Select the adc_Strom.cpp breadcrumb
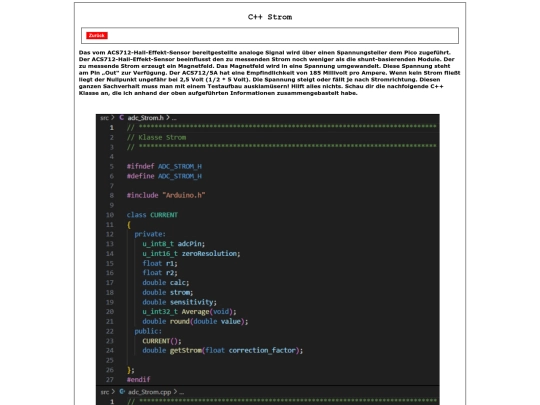540x405 pixels. [149, 392]
